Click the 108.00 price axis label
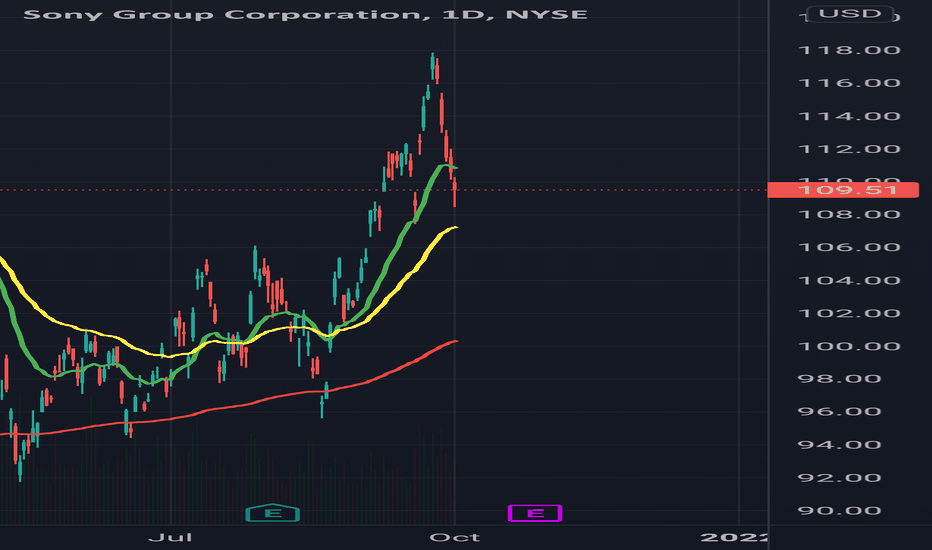 click(849, 214)
